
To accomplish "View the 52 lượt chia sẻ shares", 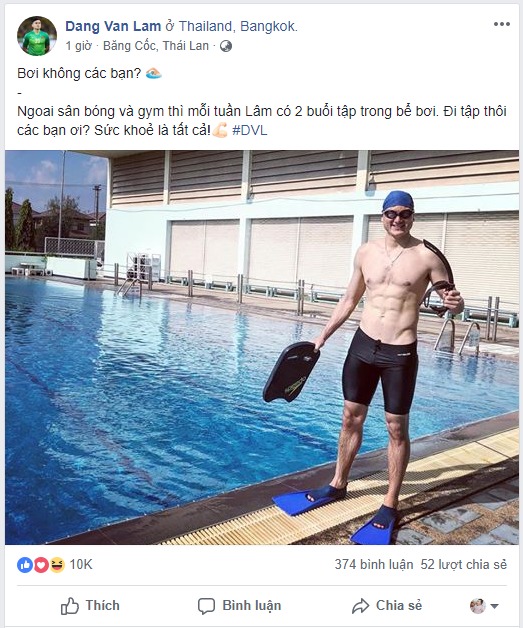I will pyautogui.click(x=463, y=564).
